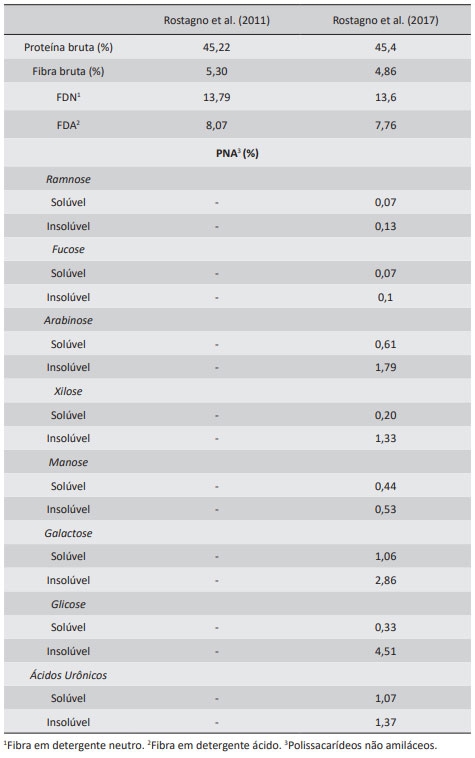Select the Proteína bruta (%) row label
Viewport: 475px width, 758px height.
[68, 47]
